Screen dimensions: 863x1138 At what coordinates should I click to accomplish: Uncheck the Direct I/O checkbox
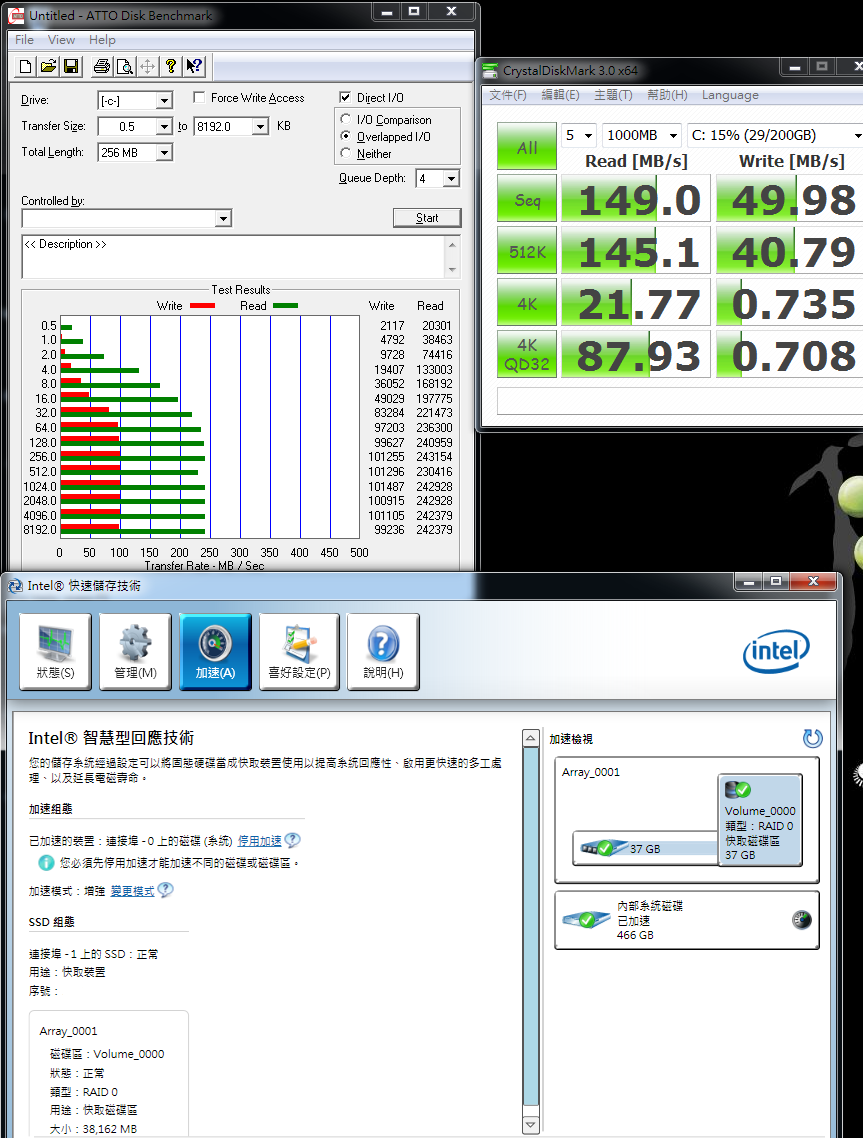(345, 97)
